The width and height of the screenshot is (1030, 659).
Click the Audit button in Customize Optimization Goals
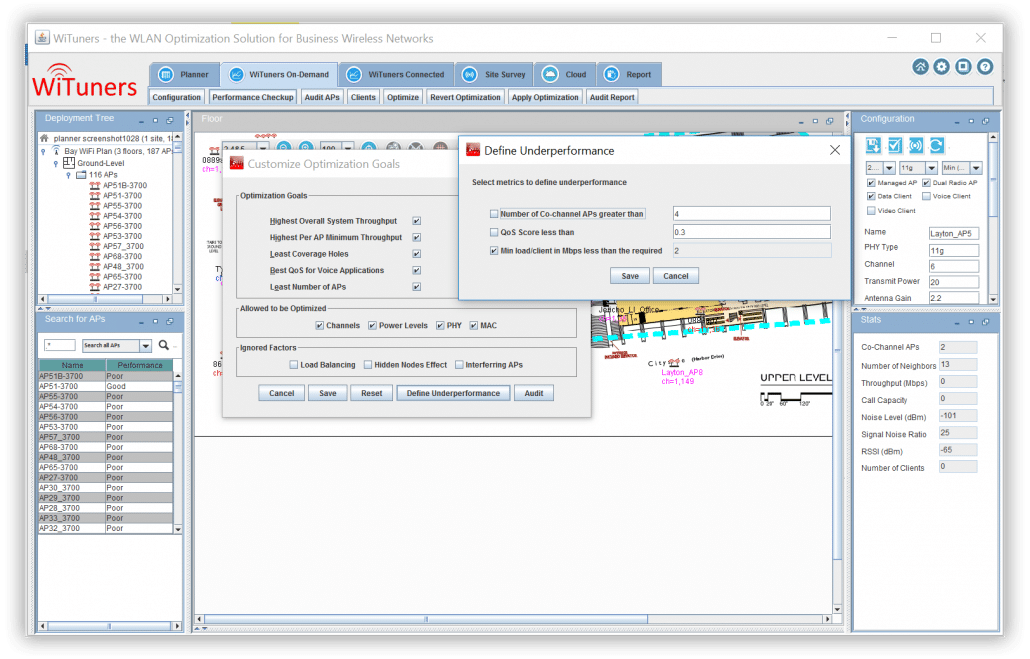click(x=533, y=393)
